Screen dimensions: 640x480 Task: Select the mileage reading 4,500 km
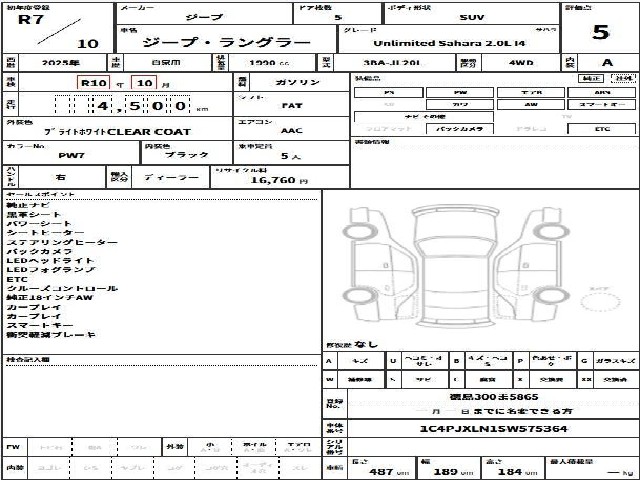(131, 106)
